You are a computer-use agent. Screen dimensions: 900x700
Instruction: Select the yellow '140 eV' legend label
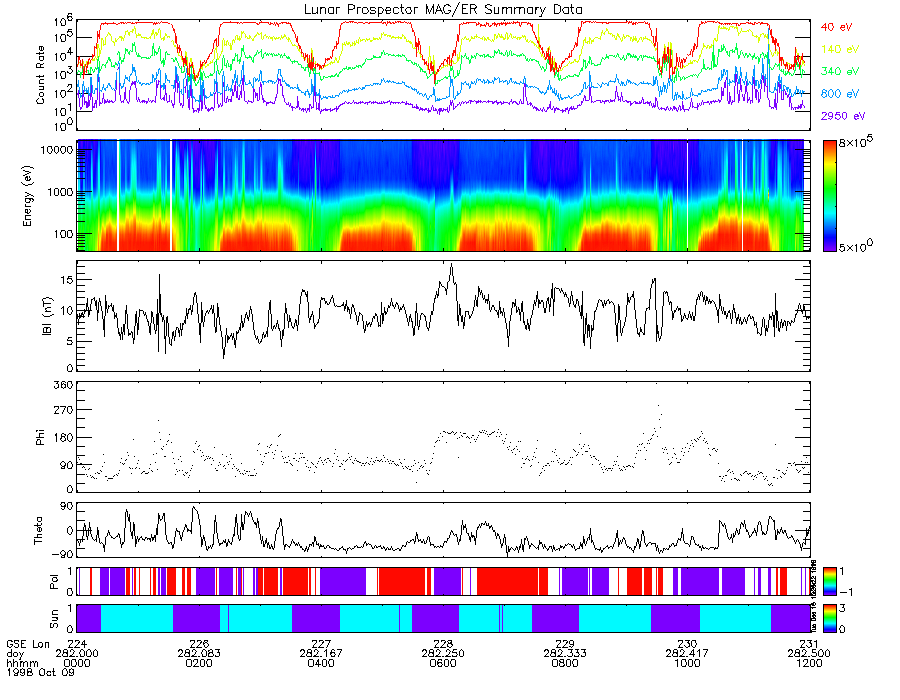click(840, 49)
